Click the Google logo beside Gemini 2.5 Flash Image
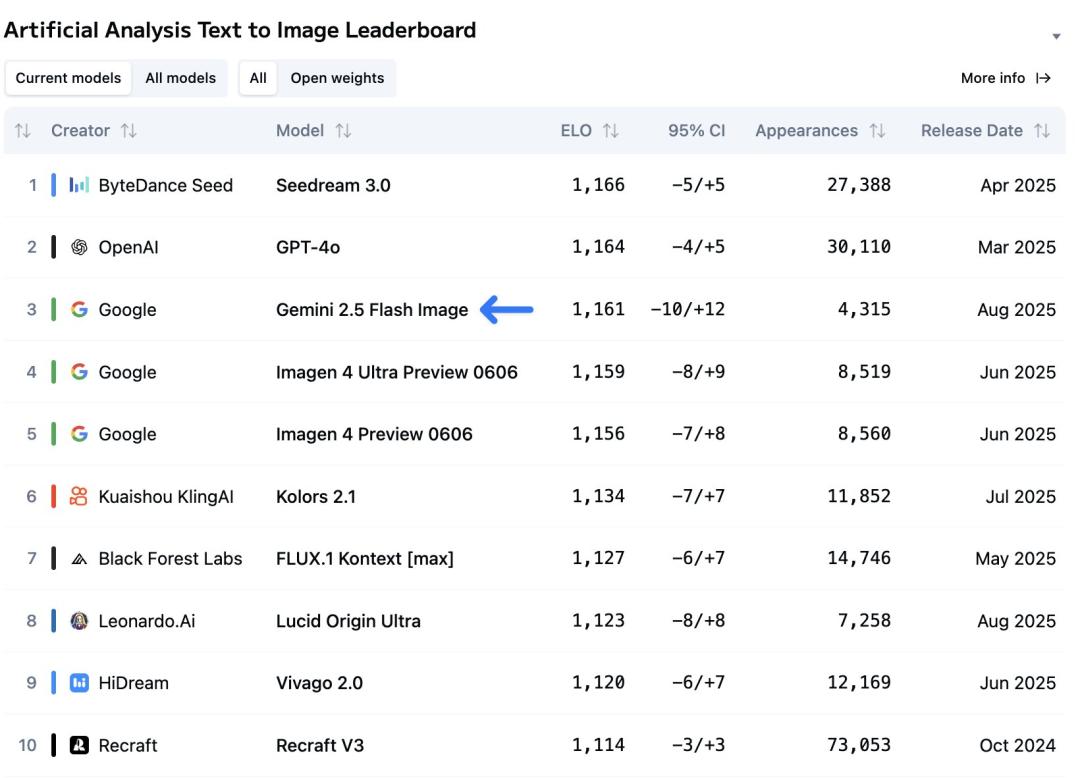Screen dimensions: 1080x778 tap(79, 310)
